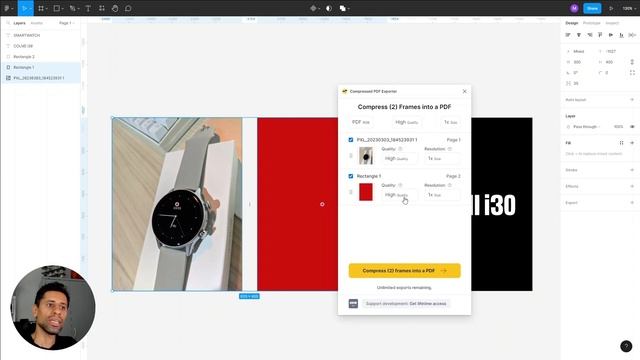
Task: Open the Boolean groups tool
Action: [x=342, y=8]
